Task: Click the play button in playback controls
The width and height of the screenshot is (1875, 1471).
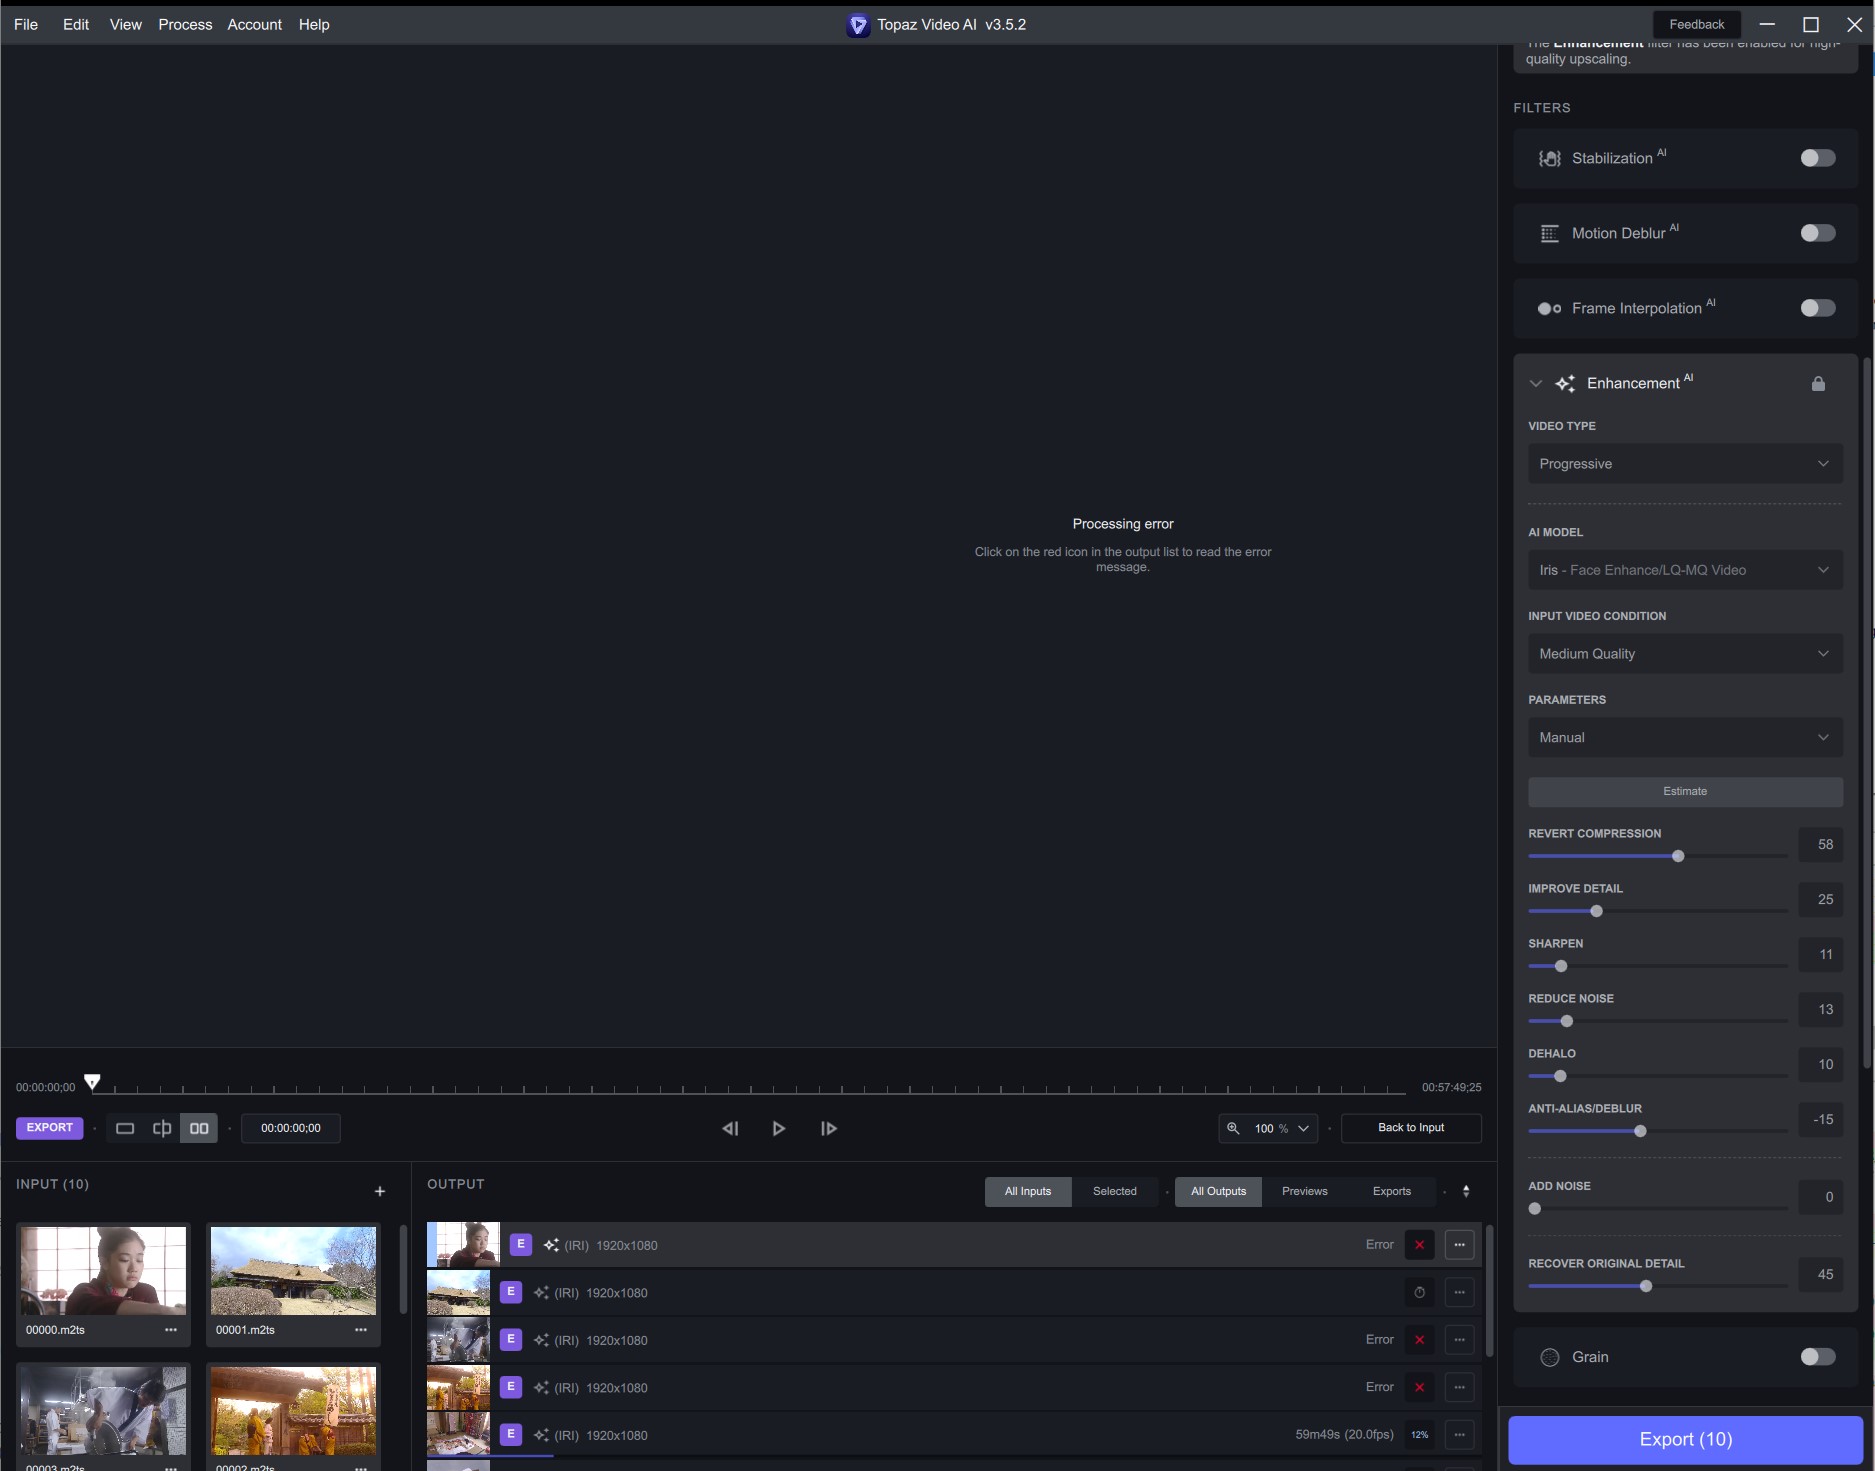Action: pyautogui.click(x=778, y=1128)
